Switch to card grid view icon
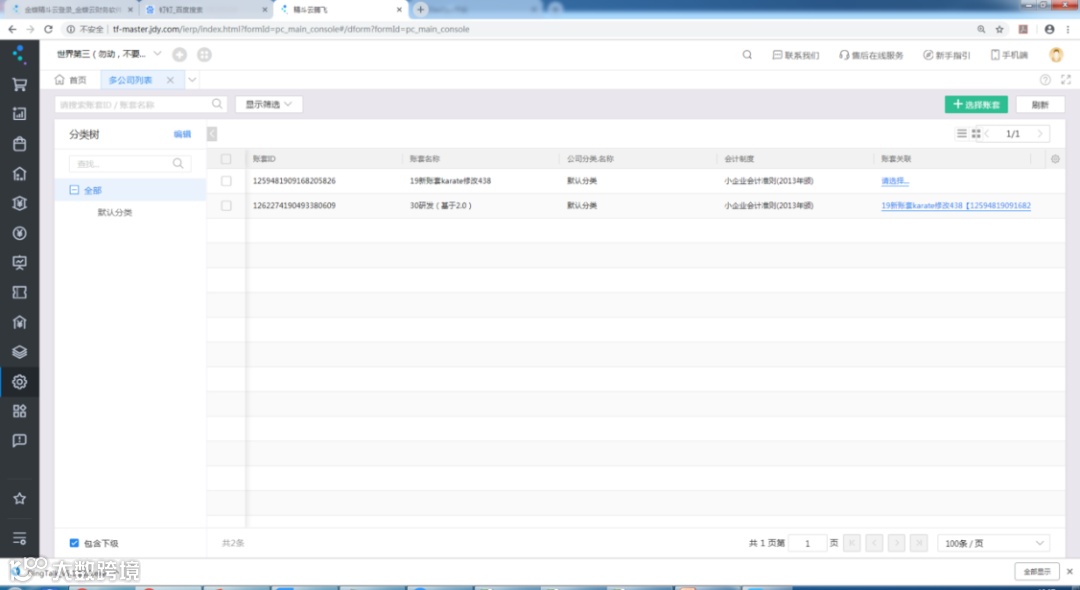 (976, 134)
